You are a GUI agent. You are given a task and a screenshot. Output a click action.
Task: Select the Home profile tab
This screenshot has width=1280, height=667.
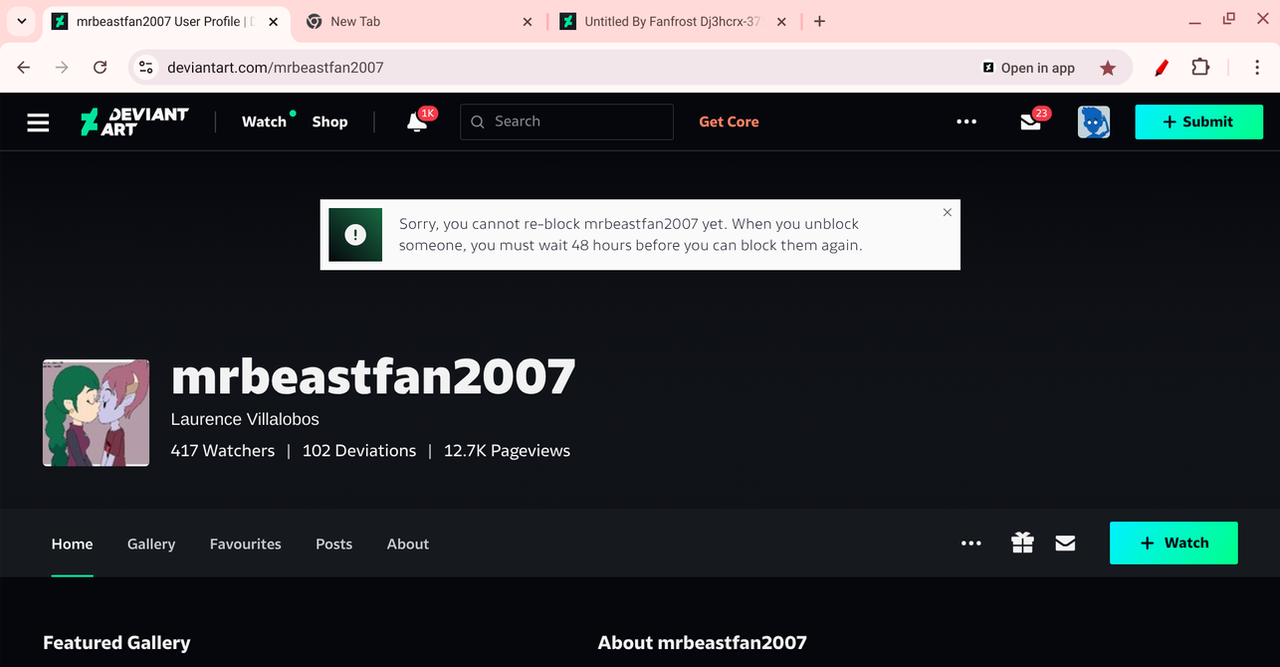(x=72, y=544)
